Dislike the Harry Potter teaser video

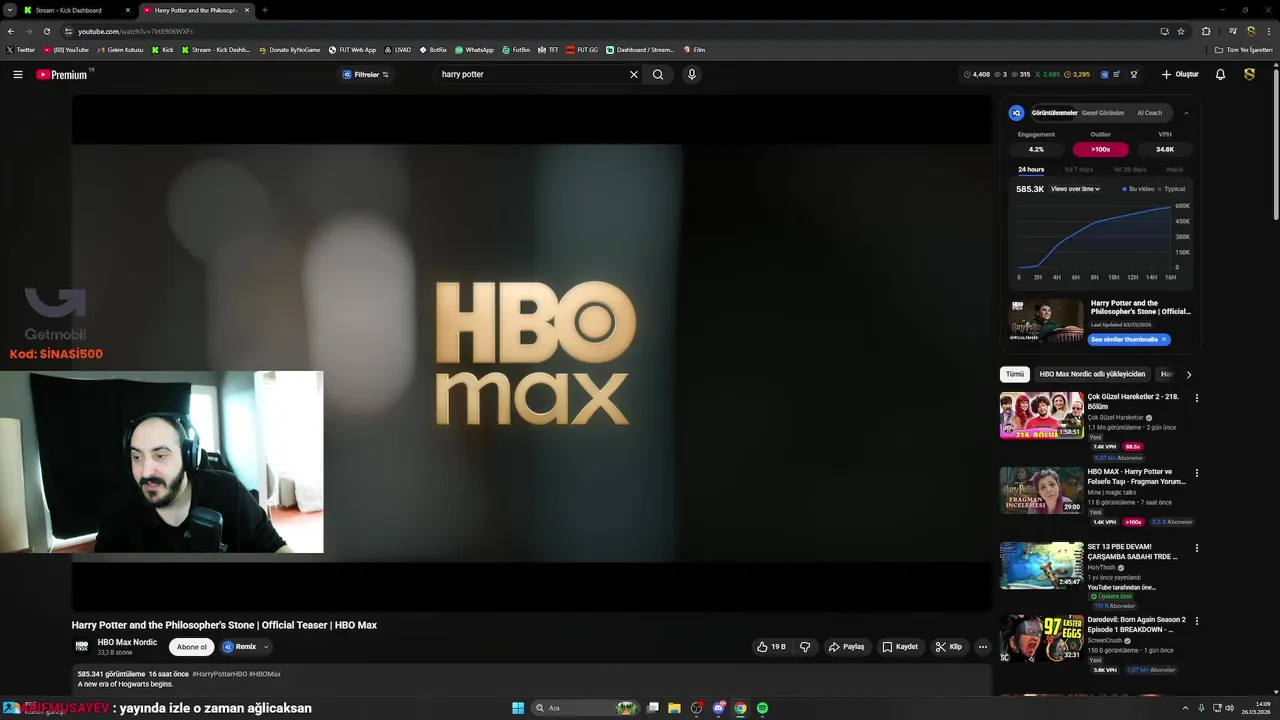pos(805,647)
